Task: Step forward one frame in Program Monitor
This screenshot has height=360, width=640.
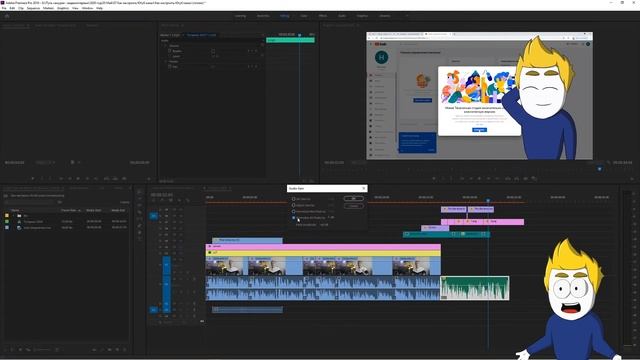Action: coord(489,178)
